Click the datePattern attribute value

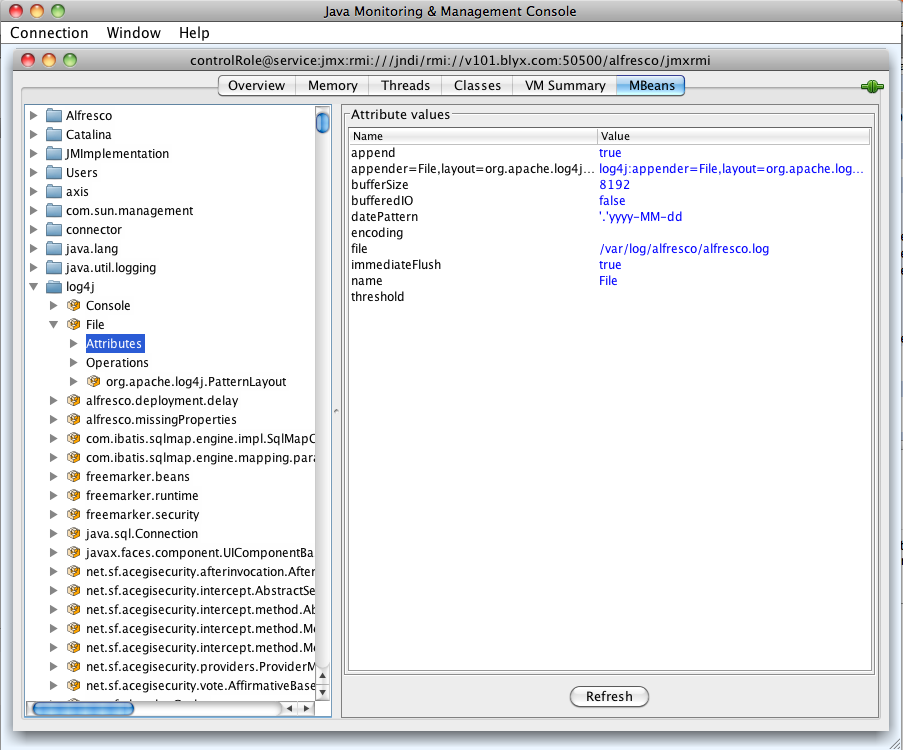pos(640,217)
